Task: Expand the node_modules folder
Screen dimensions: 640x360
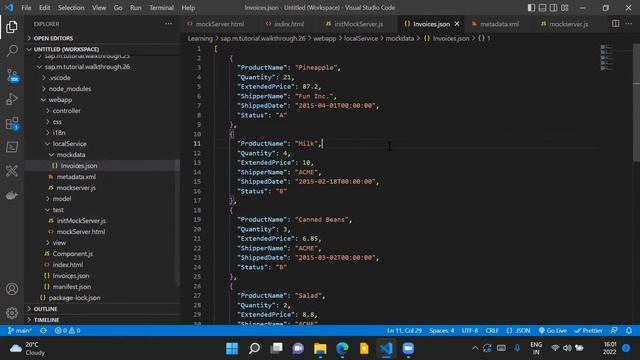Action: 69,89
